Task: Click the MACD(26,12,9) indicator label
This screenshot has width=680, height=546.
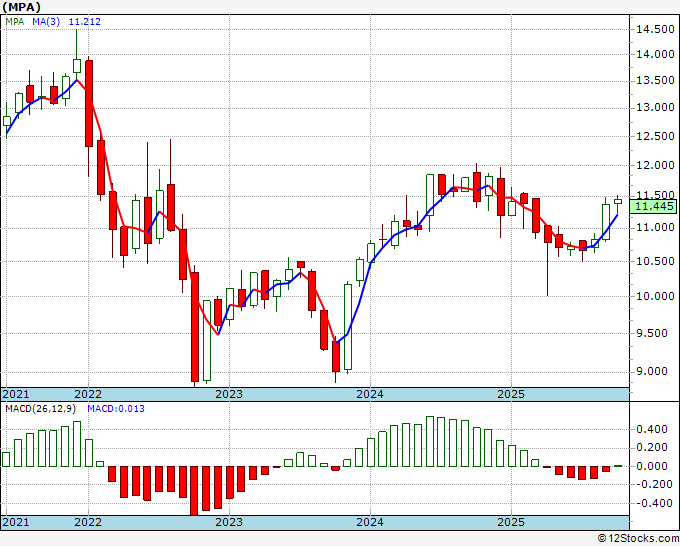Action: (x=41, y=409)
